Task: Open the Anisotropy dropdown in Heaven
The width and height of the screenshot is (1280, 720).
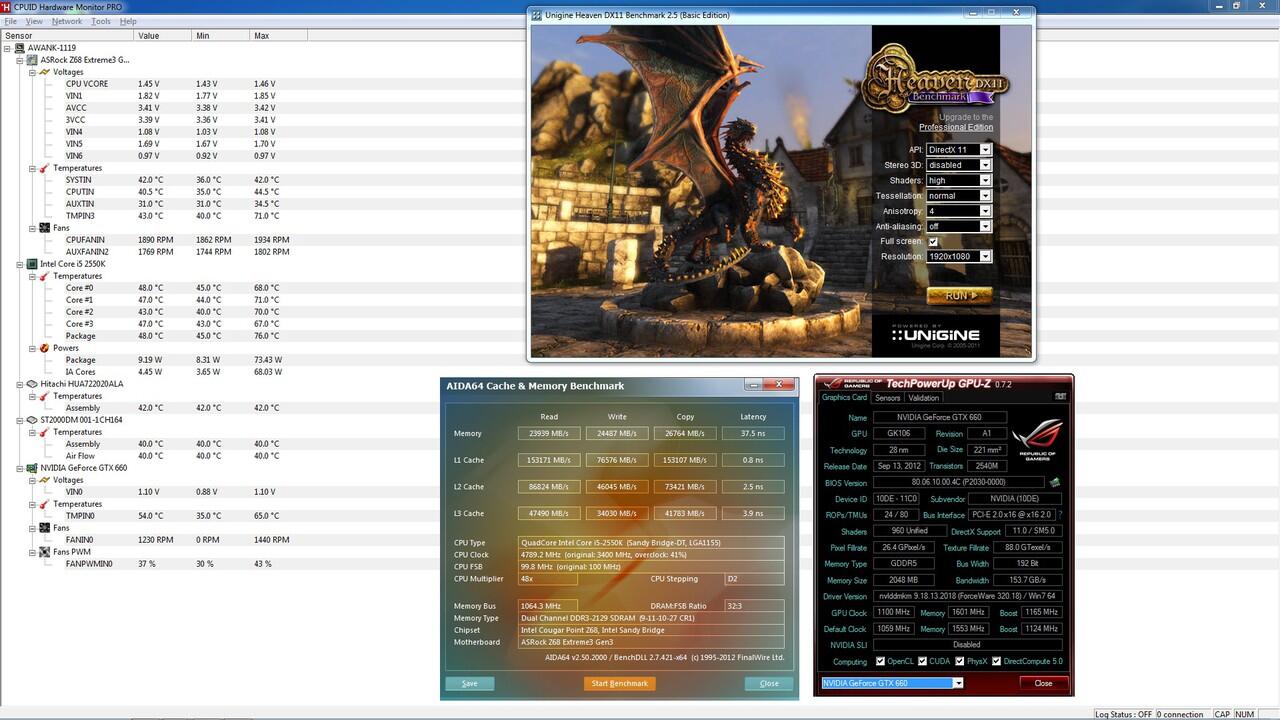Action: [x=959, y=211]
